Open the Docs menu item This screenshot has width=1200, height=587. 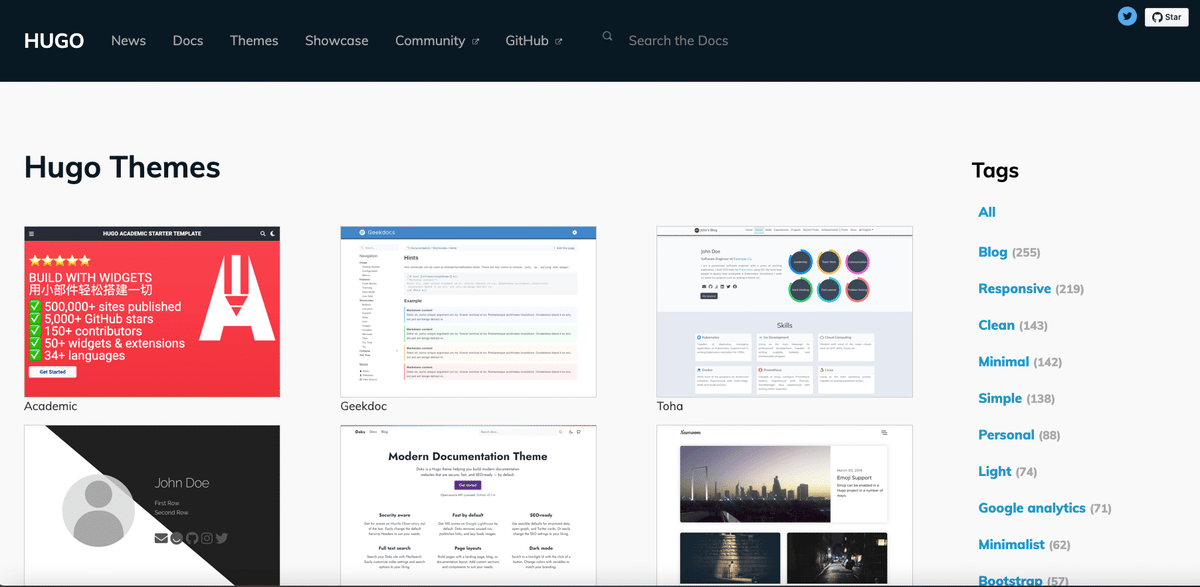point(187,41)
